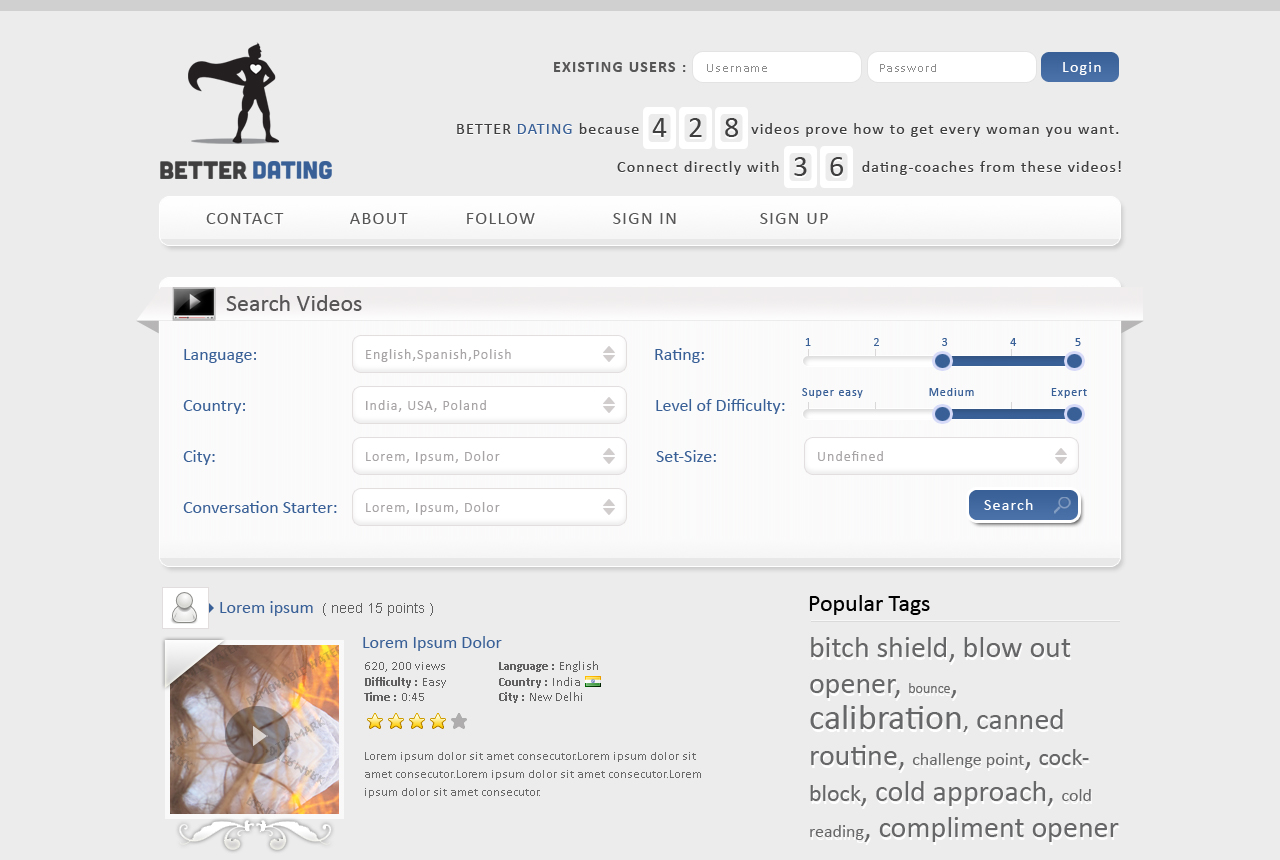The width and height of the screenshot is (1280, 860).
Task: Click the user avatar icon beside Lorem ipsum
Action: (x=185, y=607)
